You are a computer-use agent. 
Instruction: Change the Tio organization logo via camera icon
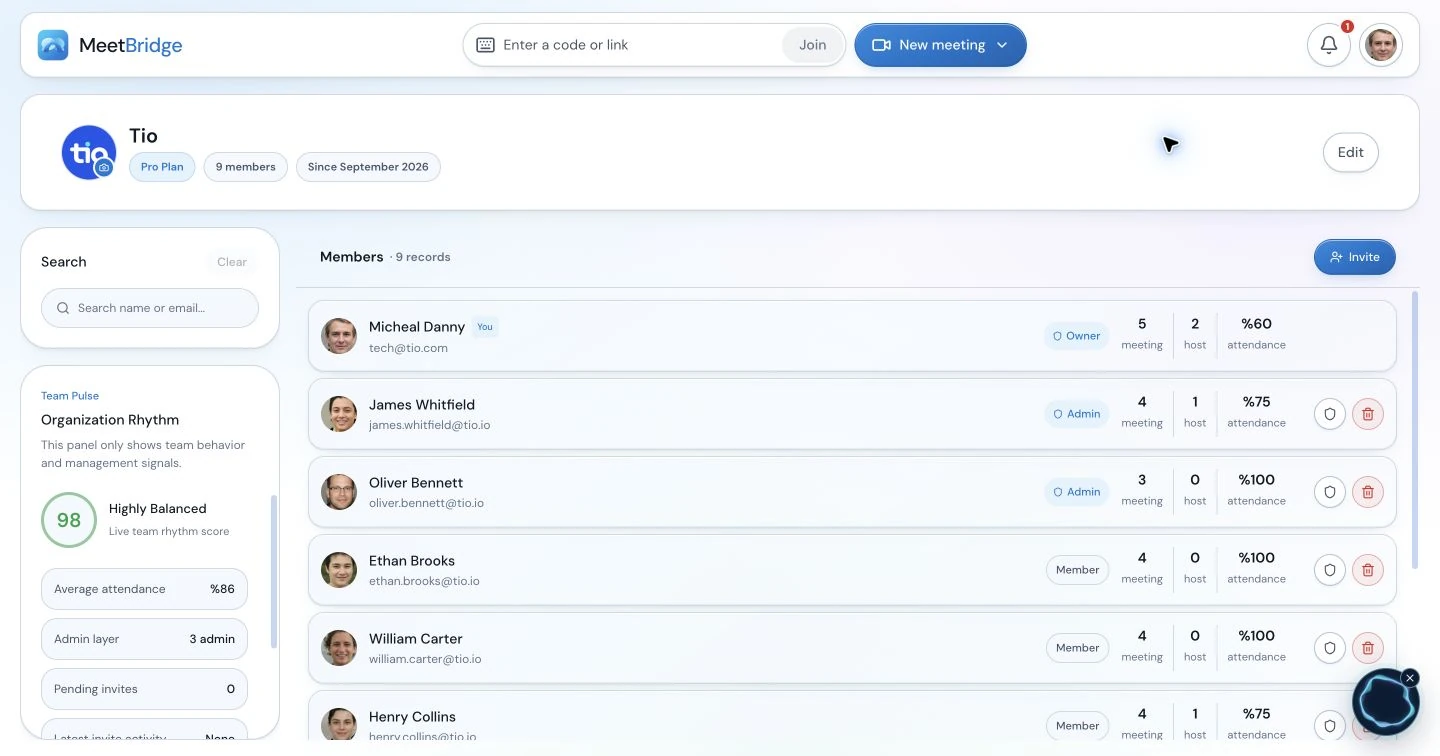tap(103, 168)
